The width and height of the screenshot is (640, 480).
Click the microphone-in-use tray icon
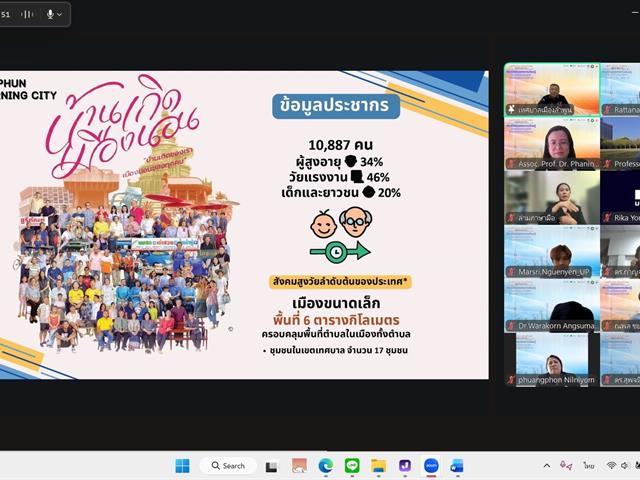pyautogui.click(x=566, y=465)
